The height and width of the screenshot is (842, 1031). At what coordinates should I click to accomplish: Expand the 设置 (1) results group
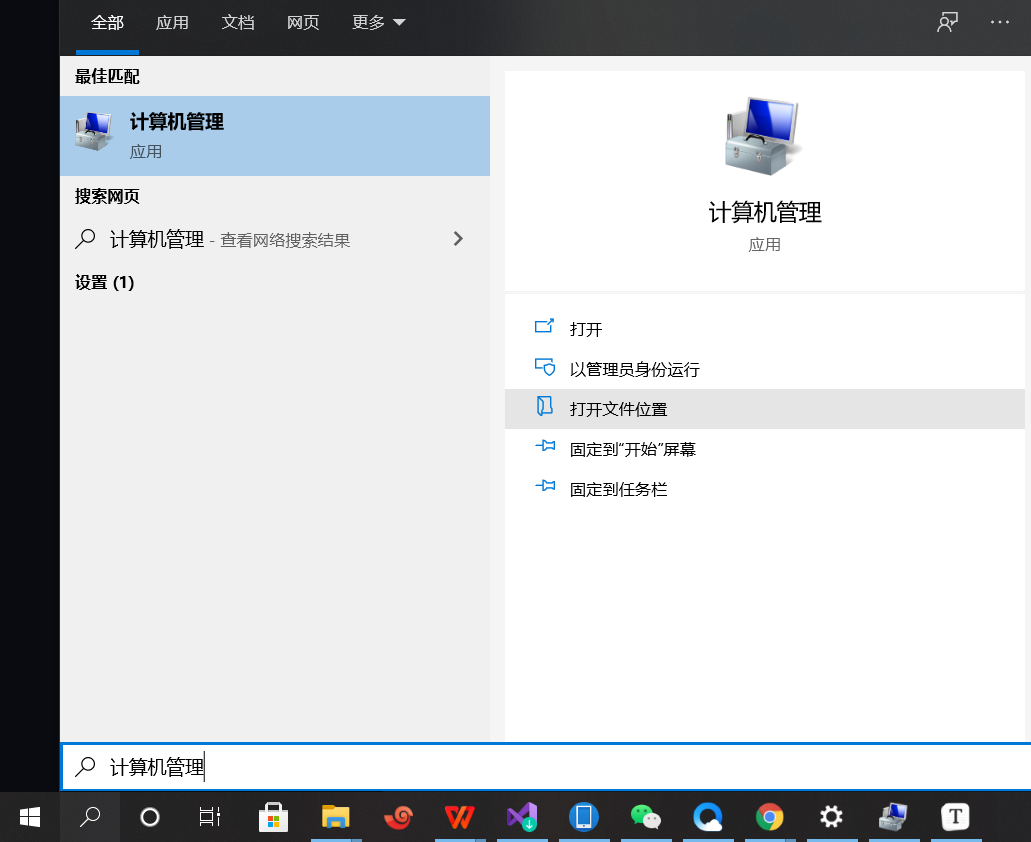(105, 283)
